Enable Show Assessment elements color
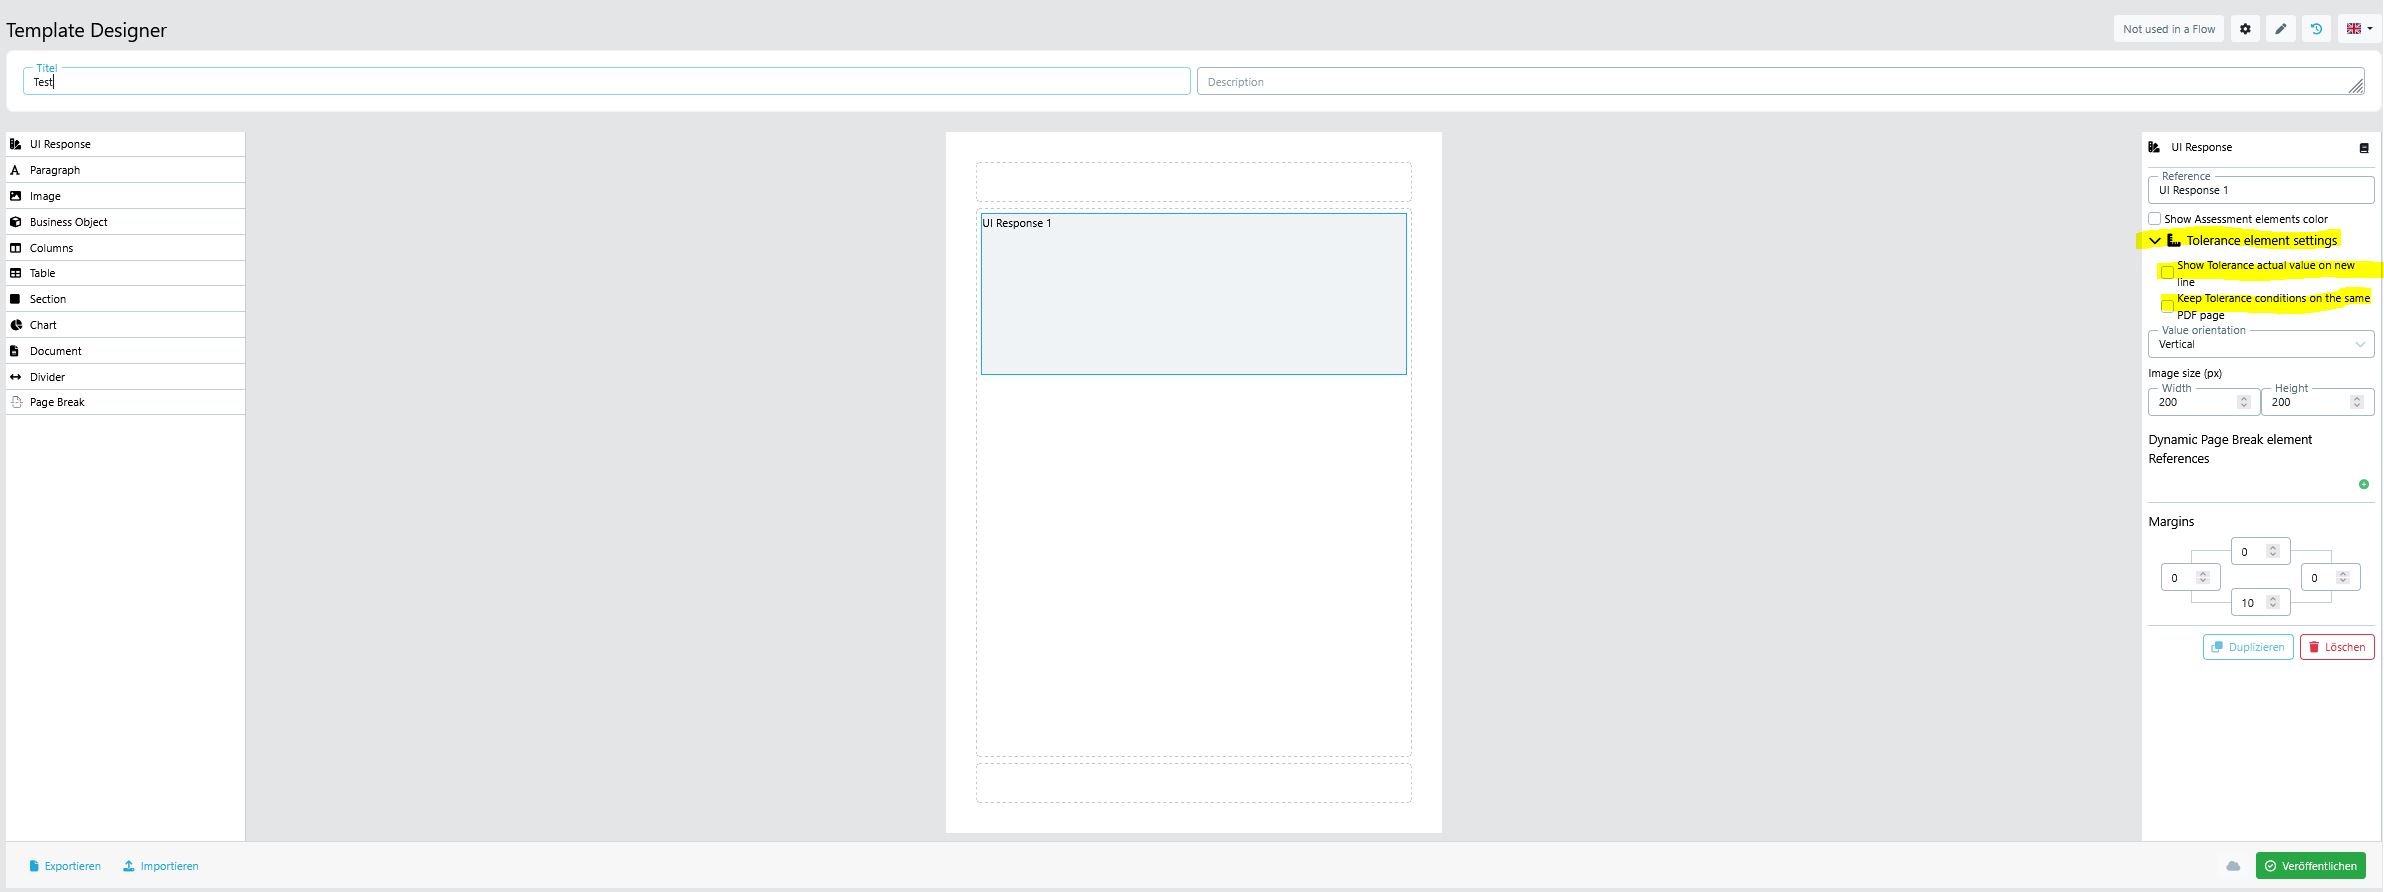 pos(2155,219)
